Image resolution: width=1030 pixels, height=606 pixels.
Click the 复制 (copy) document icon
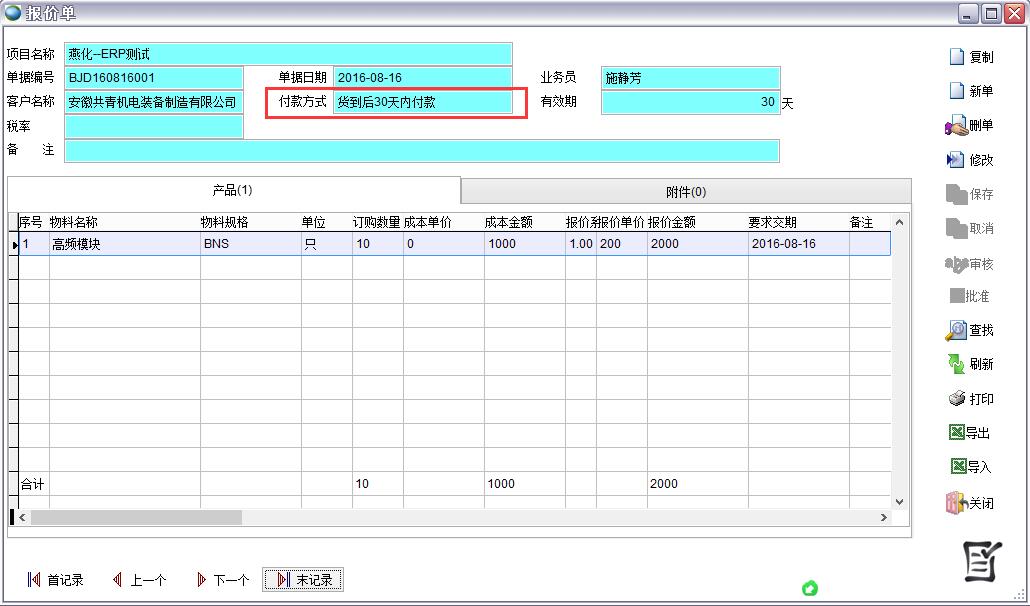[x=956, y=57]
